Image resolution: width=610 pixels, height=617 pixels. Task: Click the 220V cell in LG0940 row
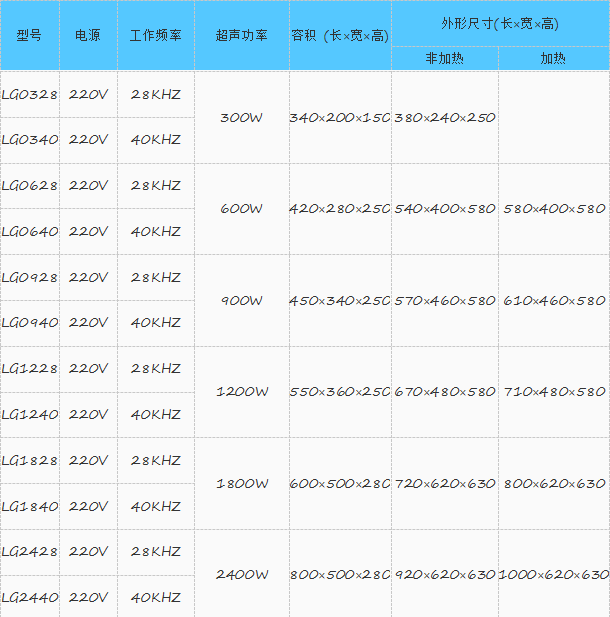coord(88,323)
